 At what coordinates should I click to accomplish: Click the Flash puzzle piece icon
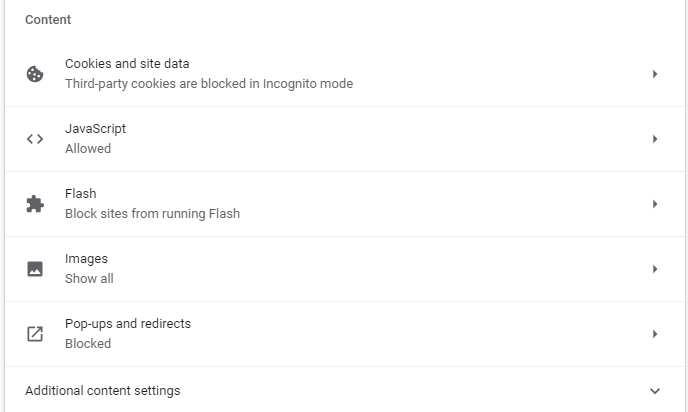tap(35, 204)
